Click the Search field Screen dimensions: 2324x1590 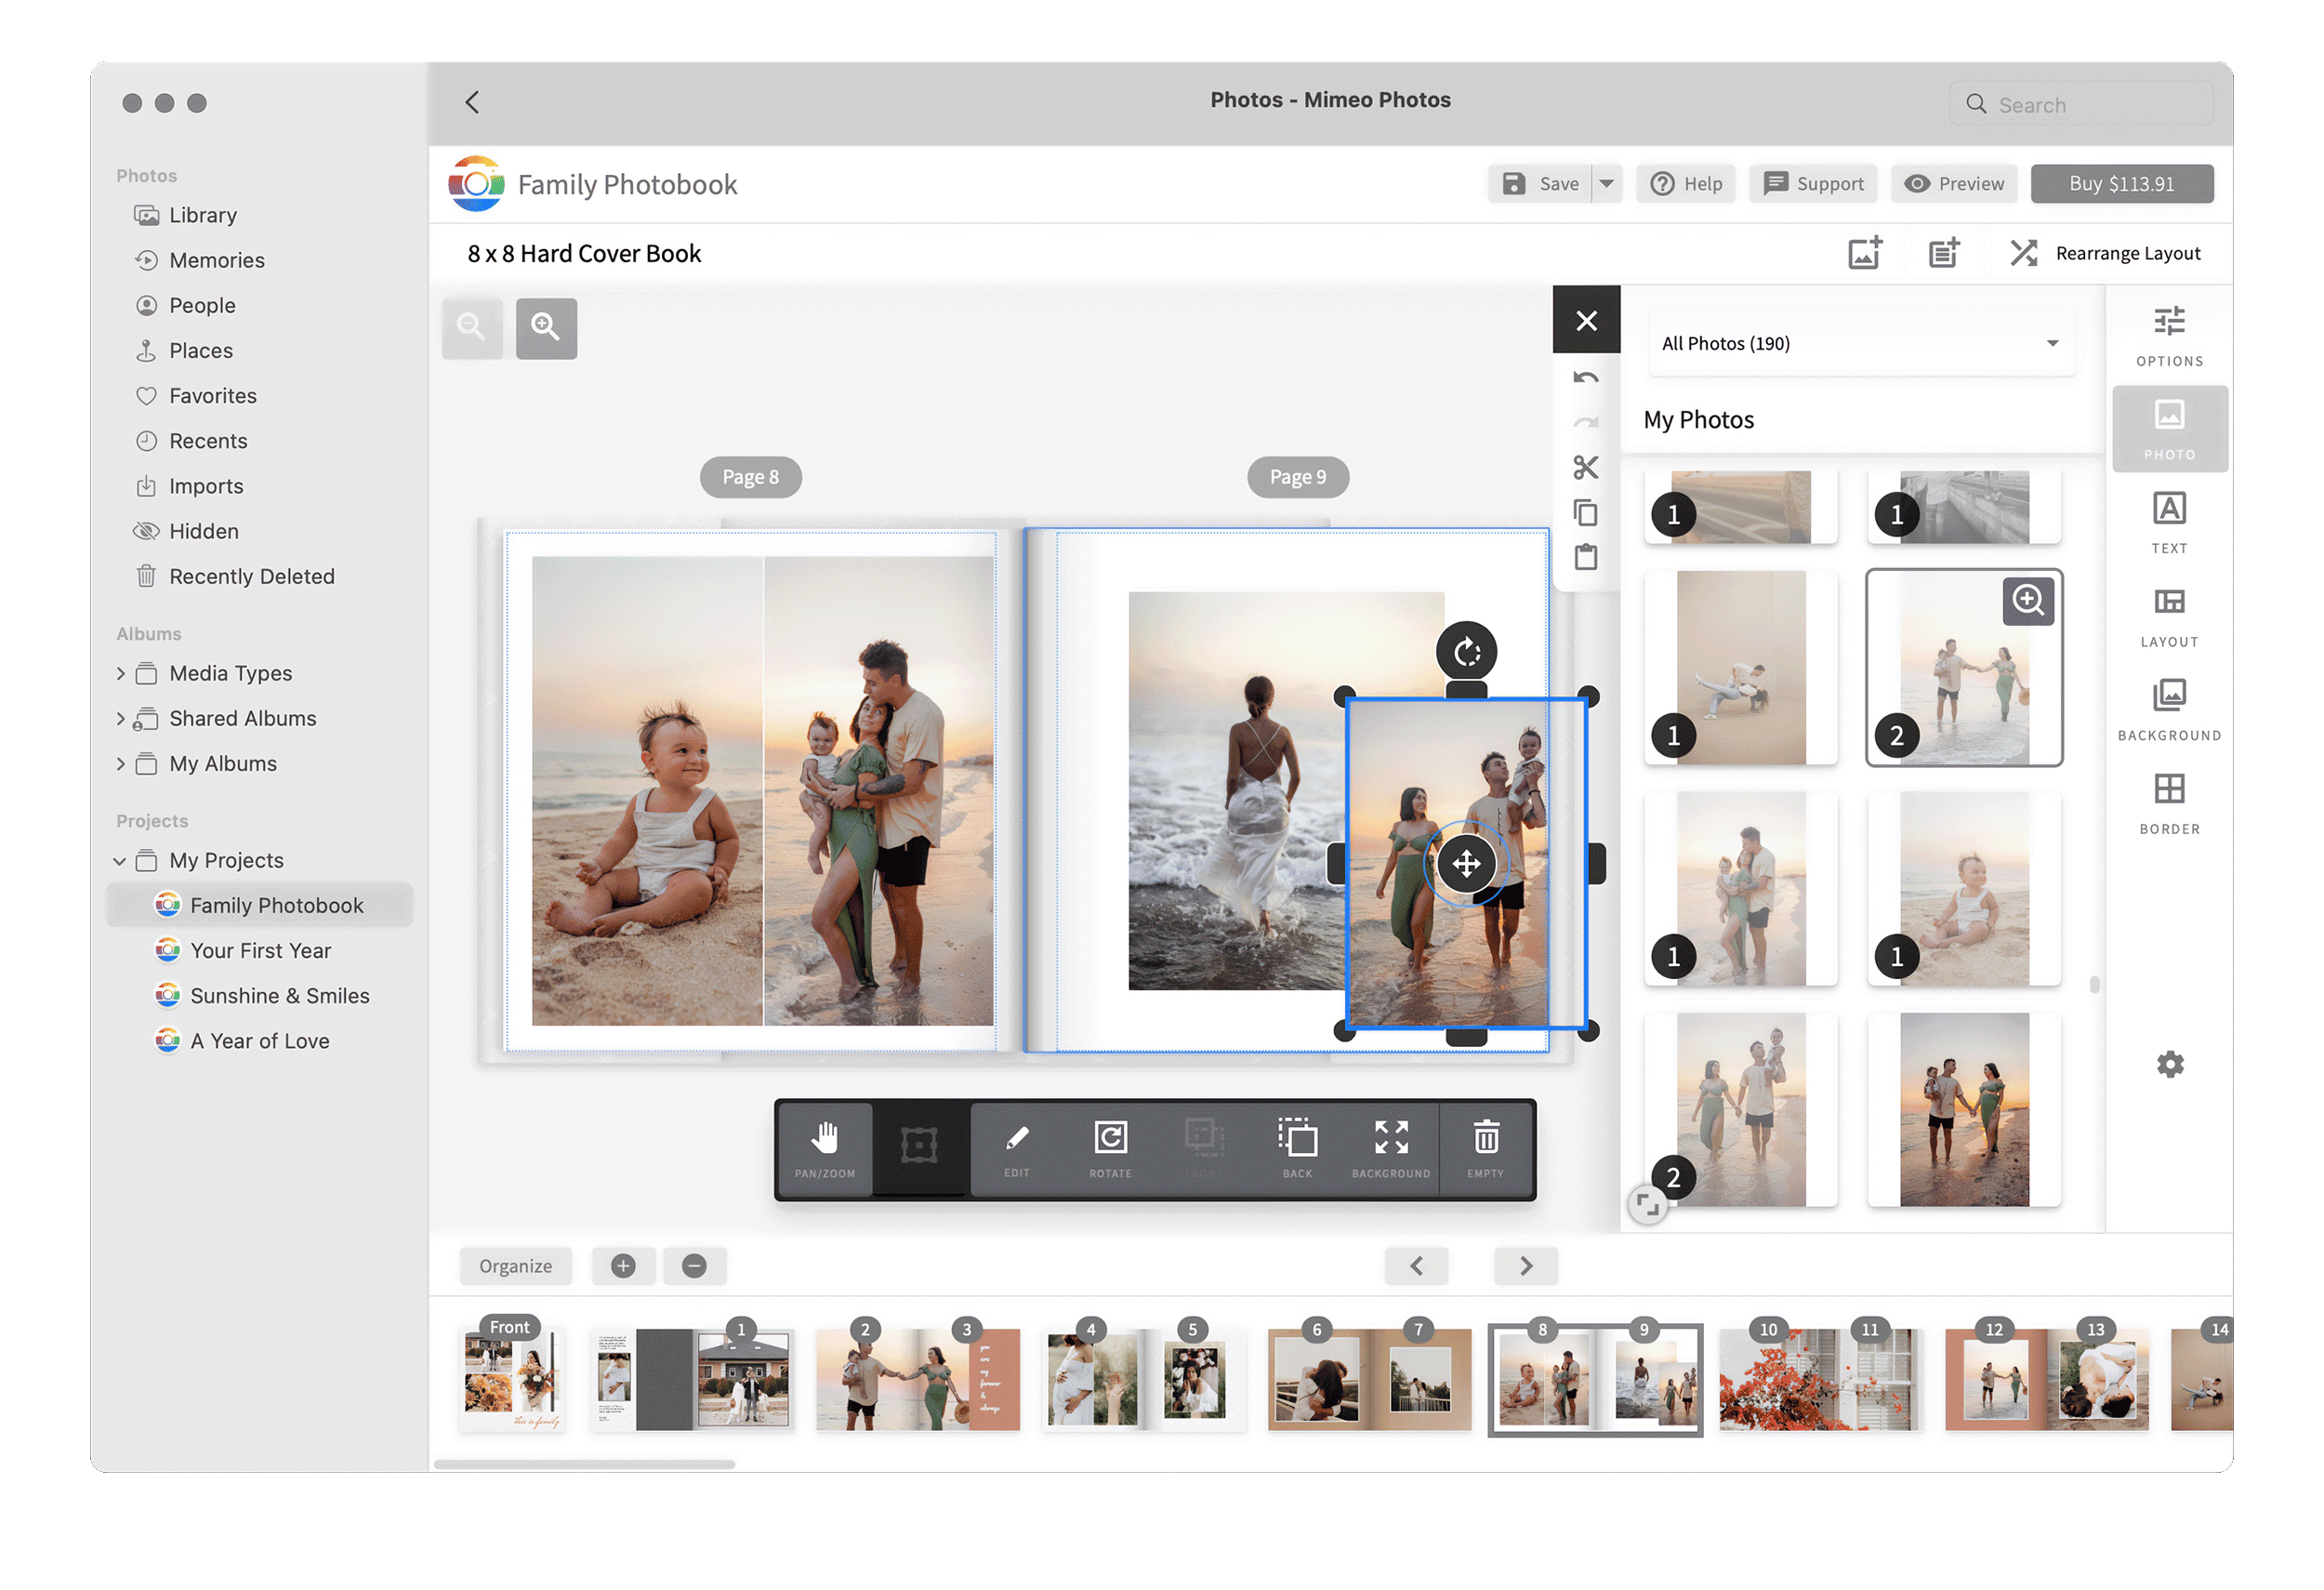click(2080, 104)
